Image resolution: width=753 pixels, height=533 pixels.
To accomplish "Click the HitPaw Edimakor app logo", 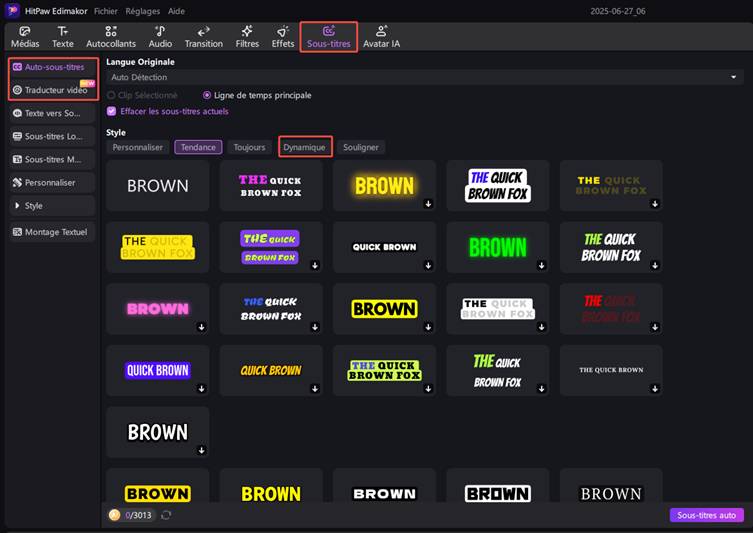I will click(x=12, y=11).
